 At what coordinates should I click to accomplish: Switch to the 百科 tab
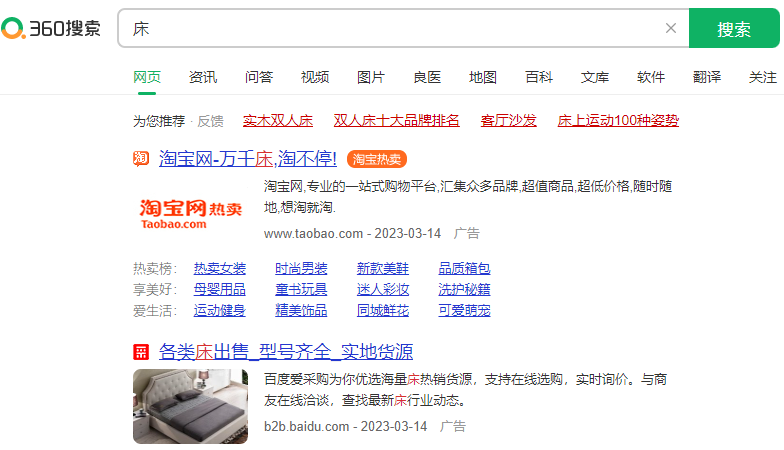tap(539, 77)
